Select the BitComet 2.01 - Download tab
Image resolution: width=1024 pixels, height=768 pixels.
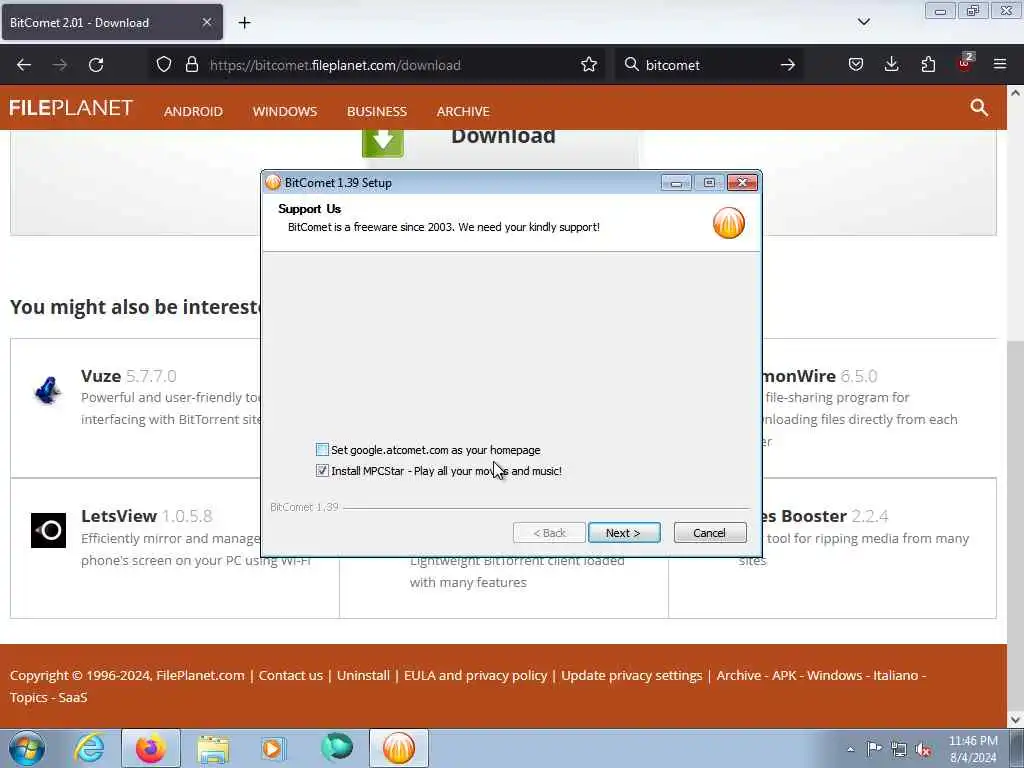click(x=112, y=22)
